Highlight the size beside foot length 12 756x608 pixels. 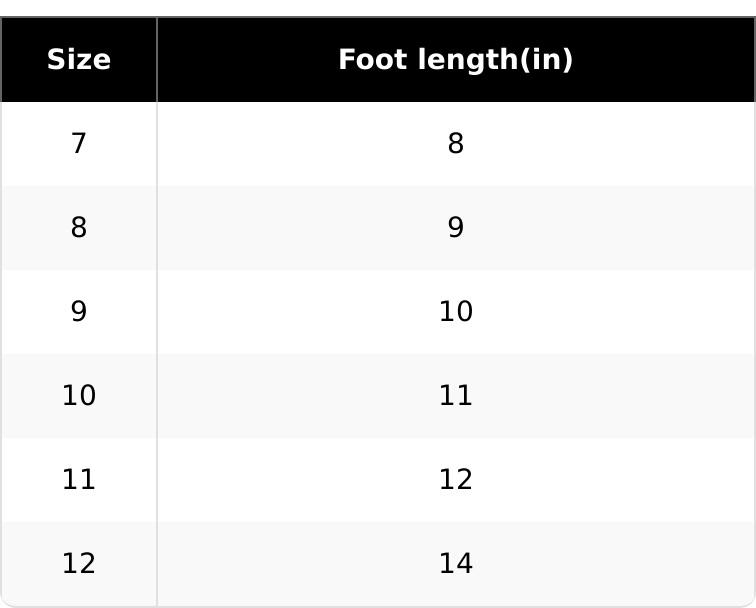coord(79,480)
